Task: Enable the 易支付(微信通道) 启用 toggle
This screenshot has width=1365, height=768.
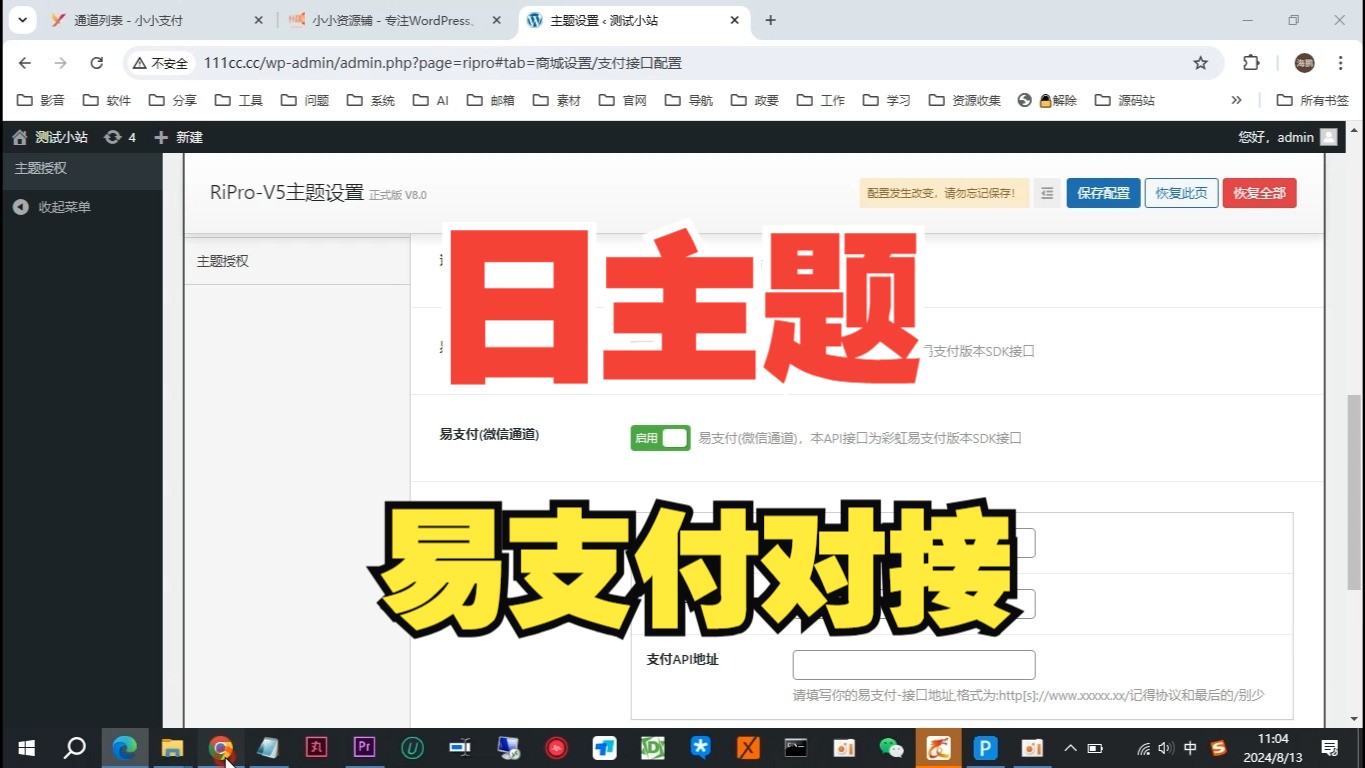Action: click(x=660, y=437)
